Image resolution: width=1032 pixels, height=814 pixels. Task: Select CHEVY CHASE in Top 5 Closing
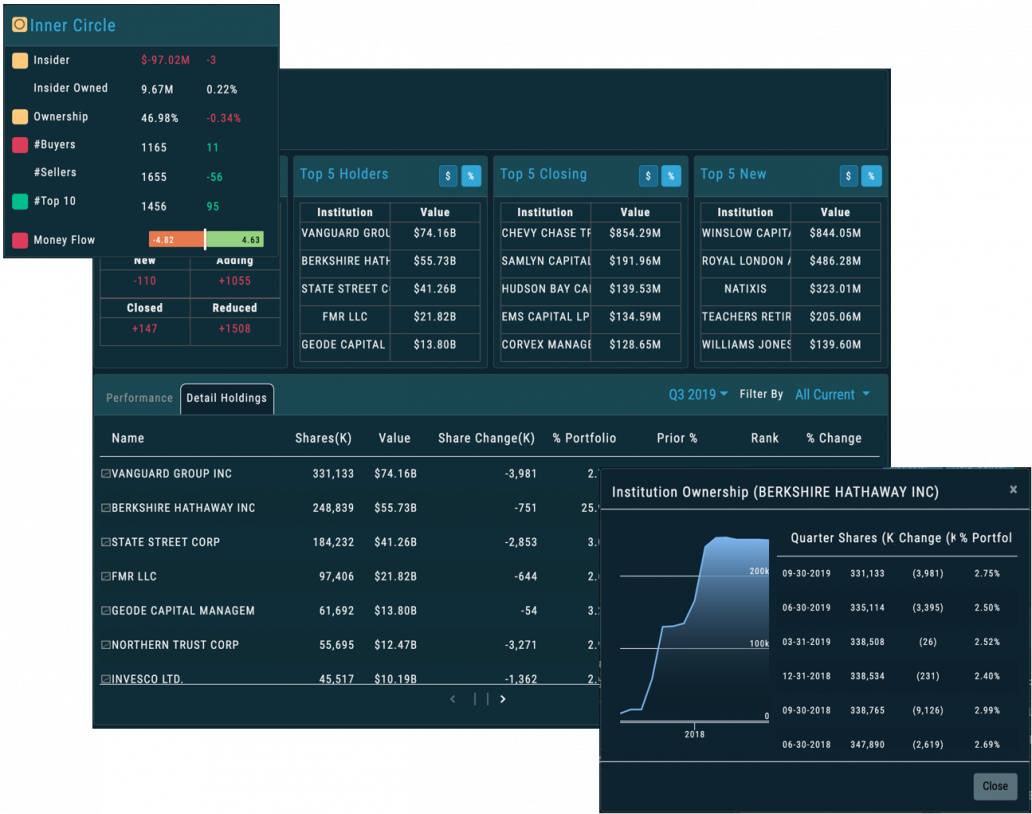546,234
